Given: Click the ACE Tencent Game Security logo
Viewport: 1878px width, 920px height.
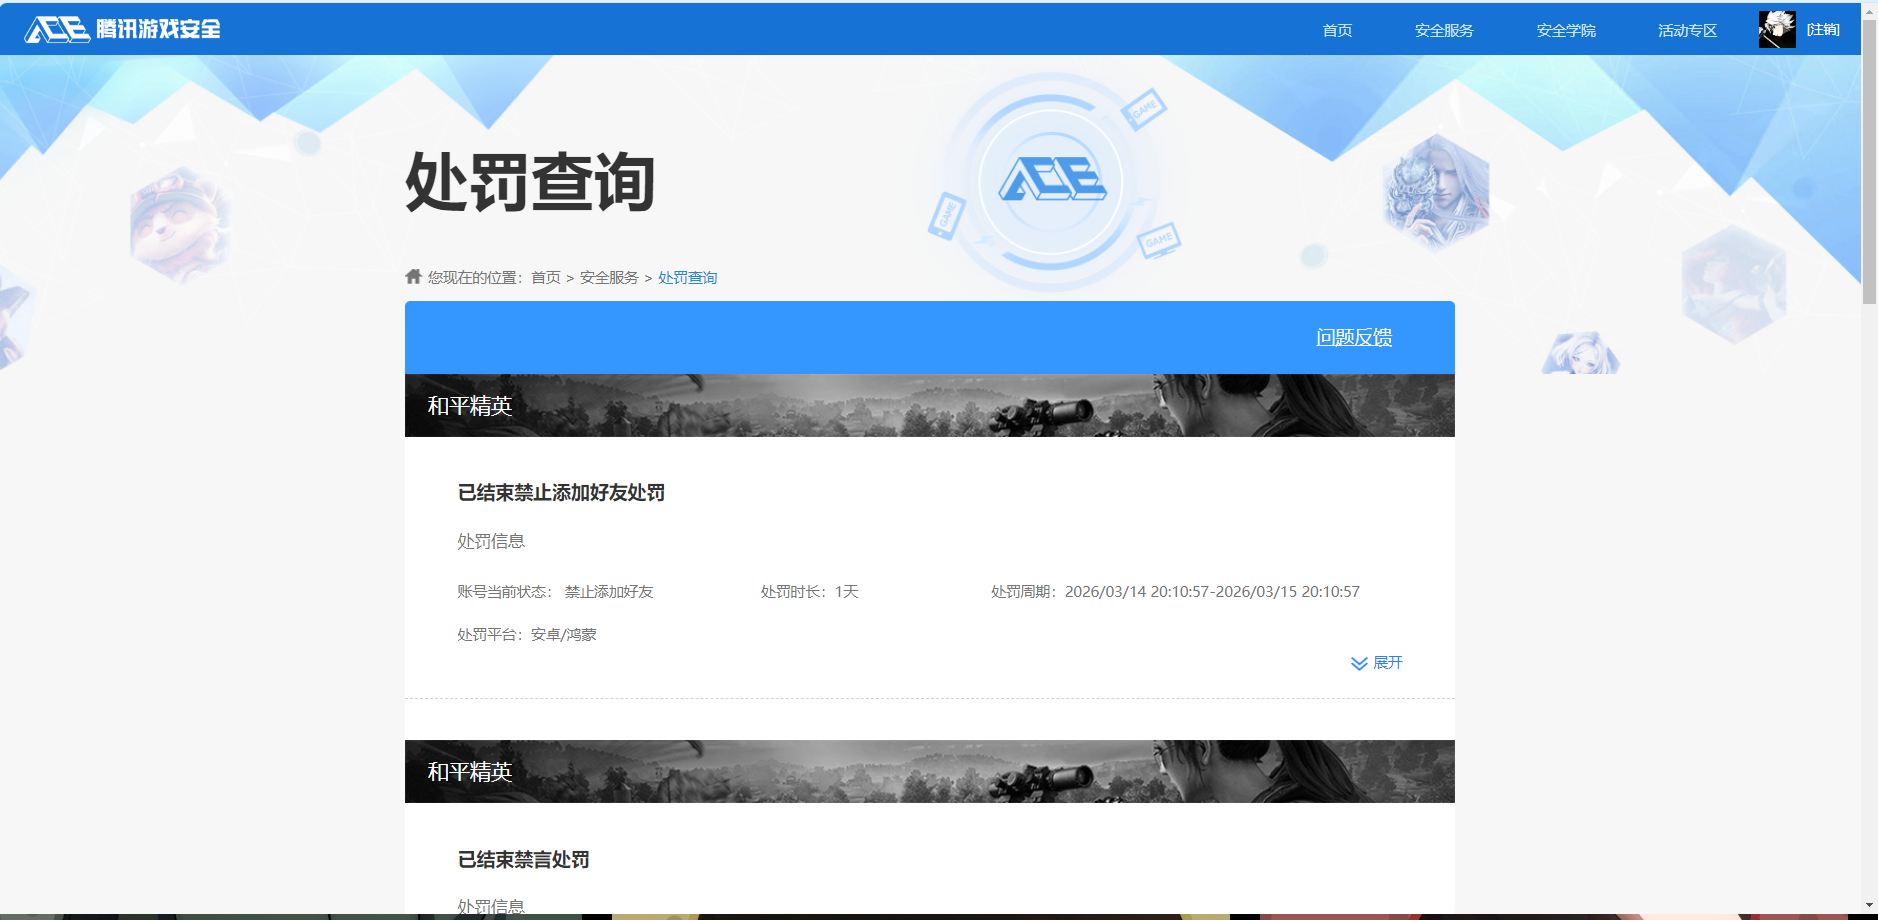Looking at the screenshot, I should click(x=120, y=29).
